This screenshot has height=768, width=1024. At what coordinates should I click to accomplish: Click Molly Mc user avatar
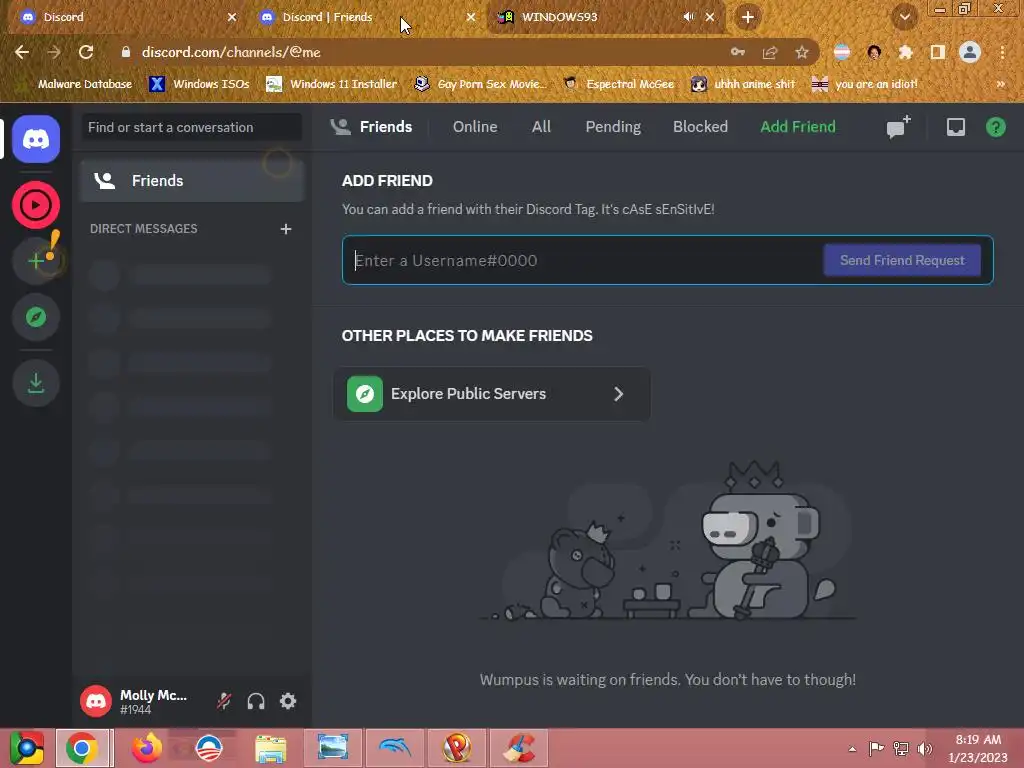(95, 701)
